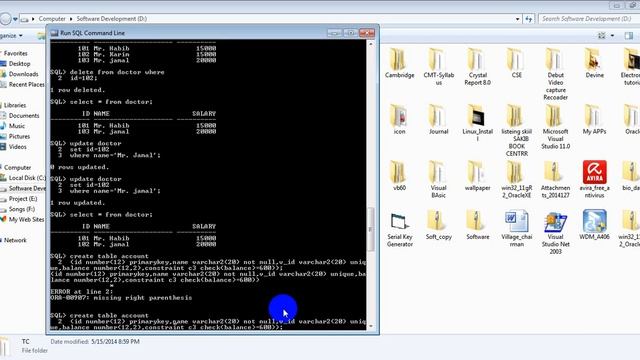Screen dimensions: 640x360
Task: Select the vb60 folder
Action: [399, 176]
